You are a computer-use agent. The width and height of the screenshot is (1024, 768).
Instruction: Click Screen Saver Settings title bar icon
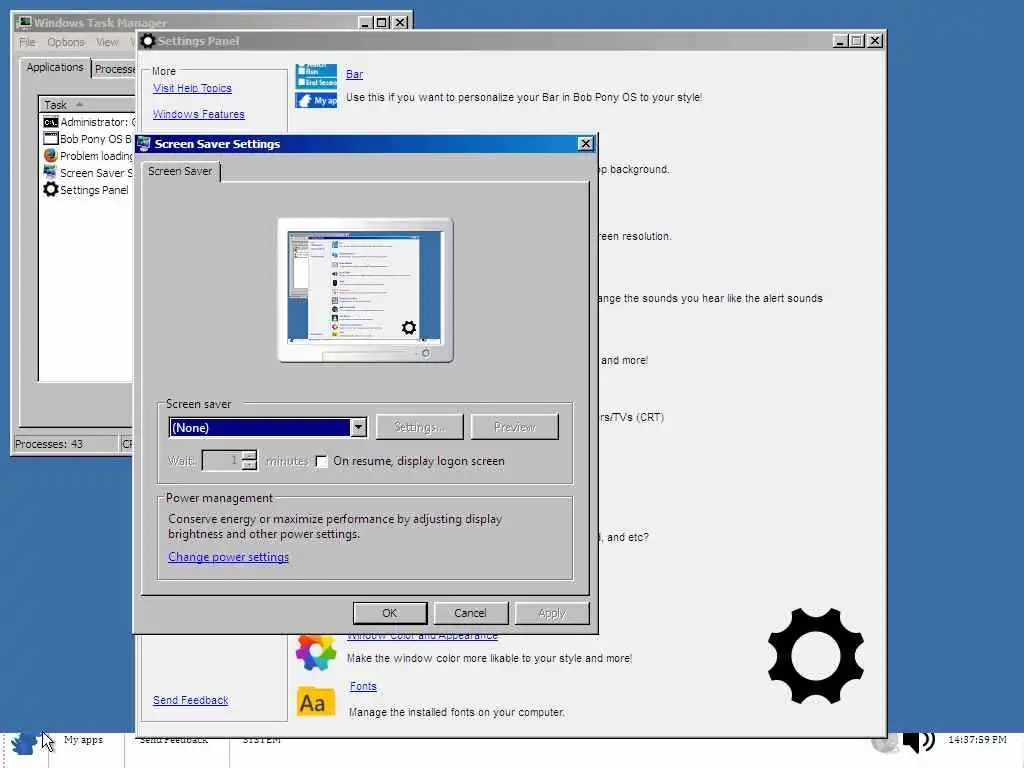click(144, 144)
